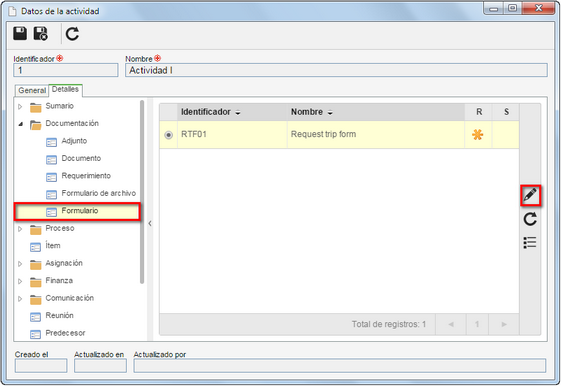
Task: Collapse the Documentación folder
Action: 20,124
